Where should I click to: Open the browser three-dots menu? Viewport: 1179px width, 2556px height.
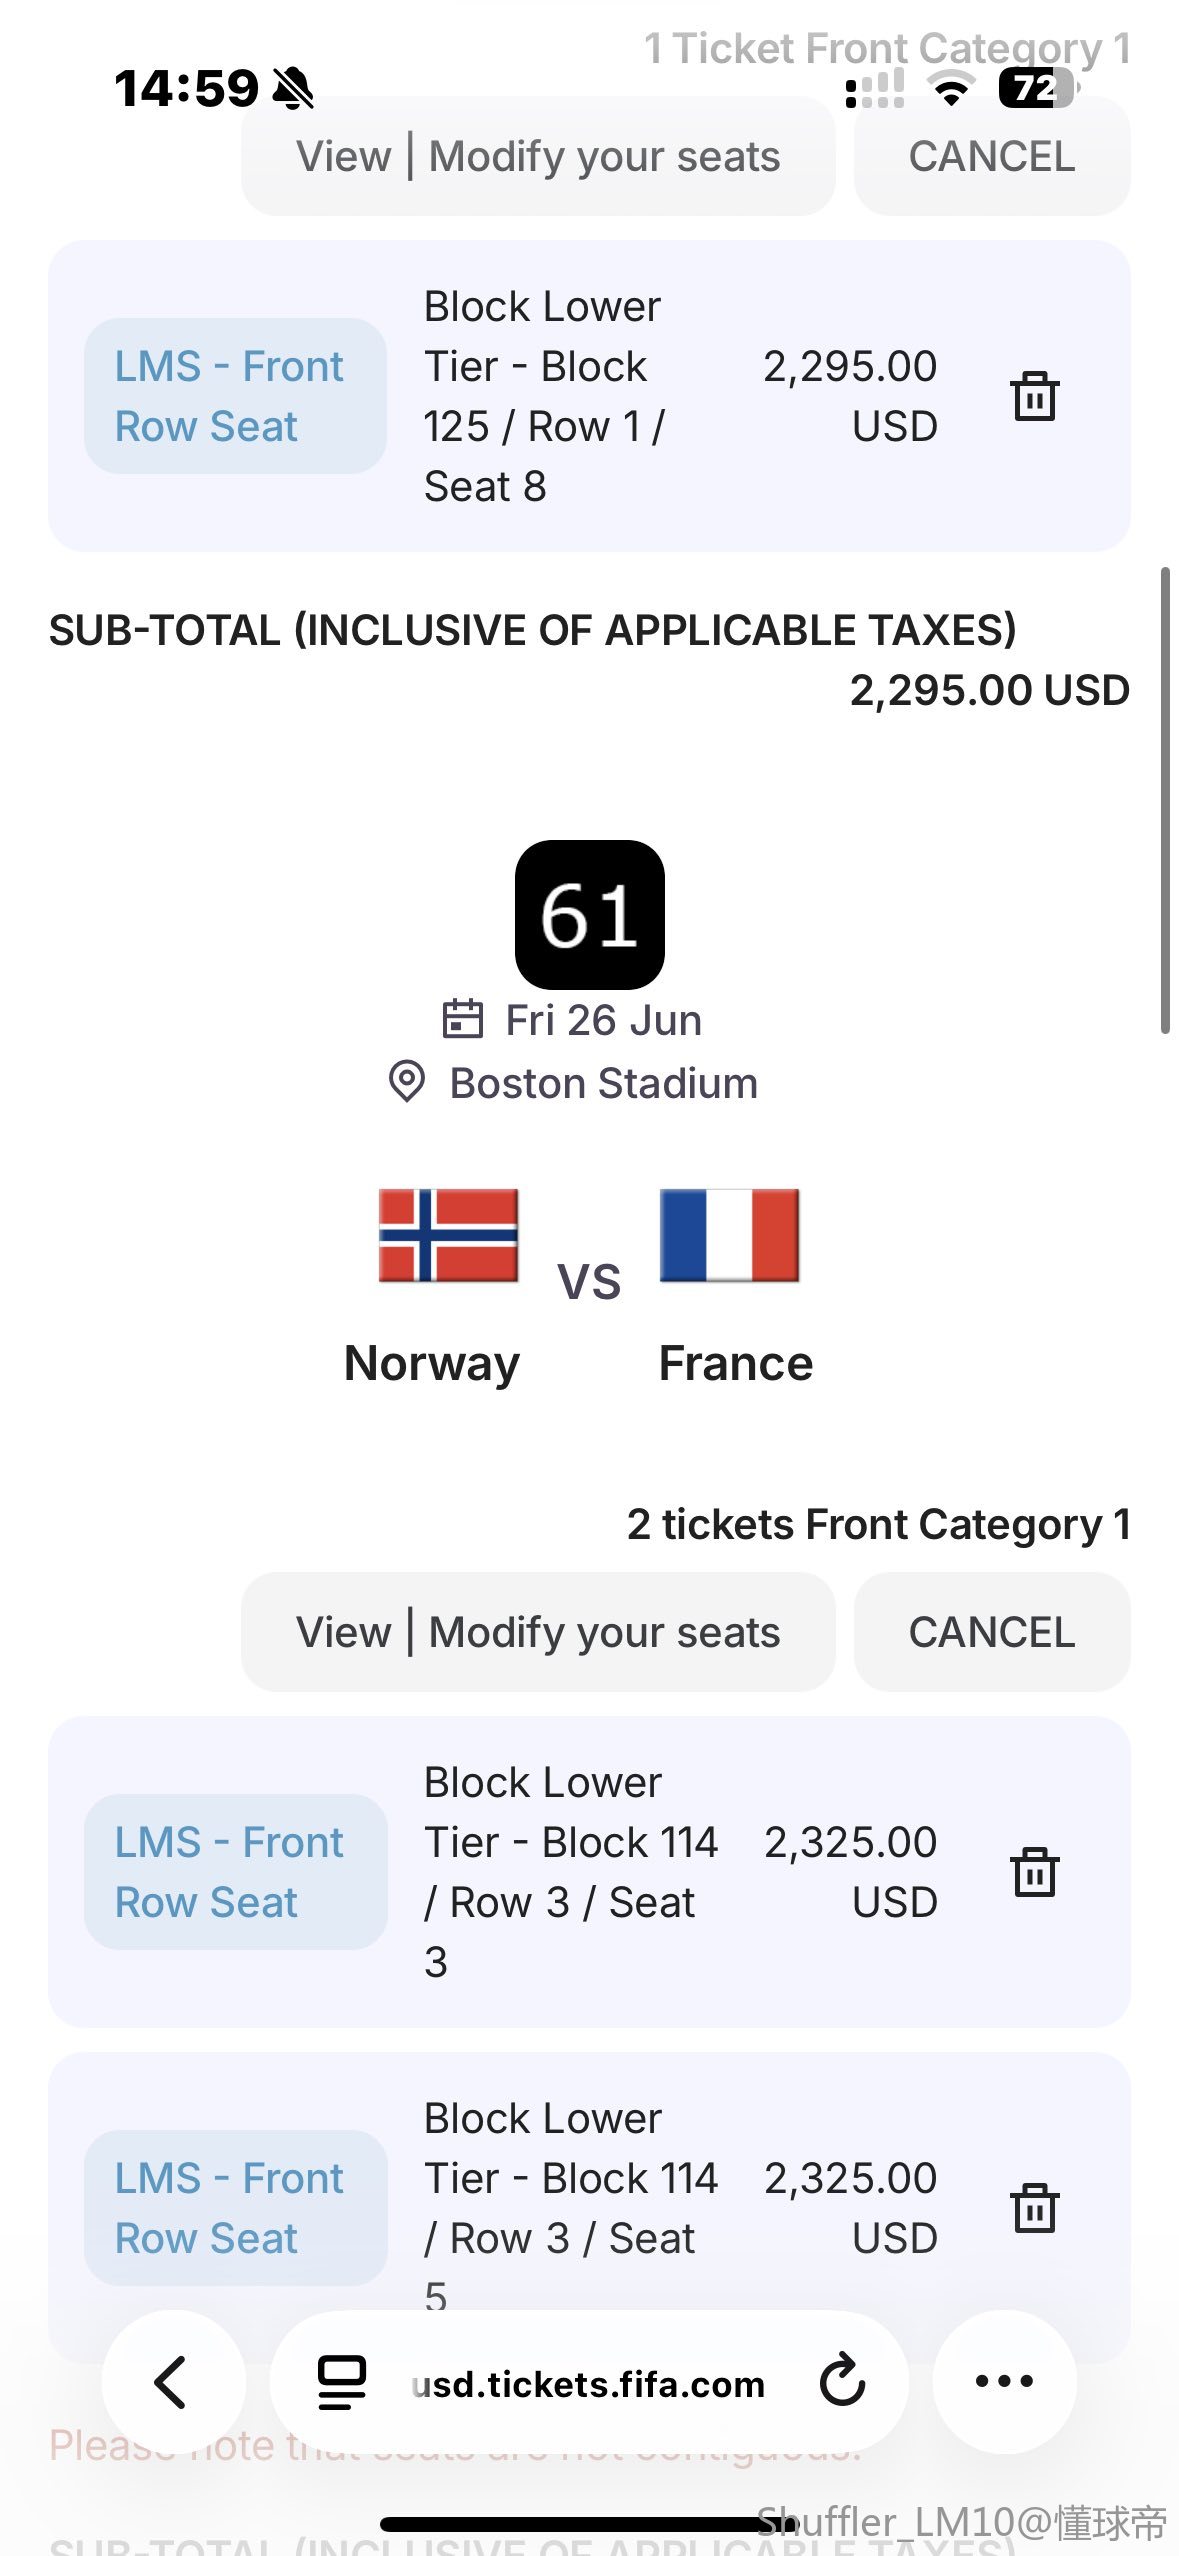pyautogui.click(x=1004, y=2382)
